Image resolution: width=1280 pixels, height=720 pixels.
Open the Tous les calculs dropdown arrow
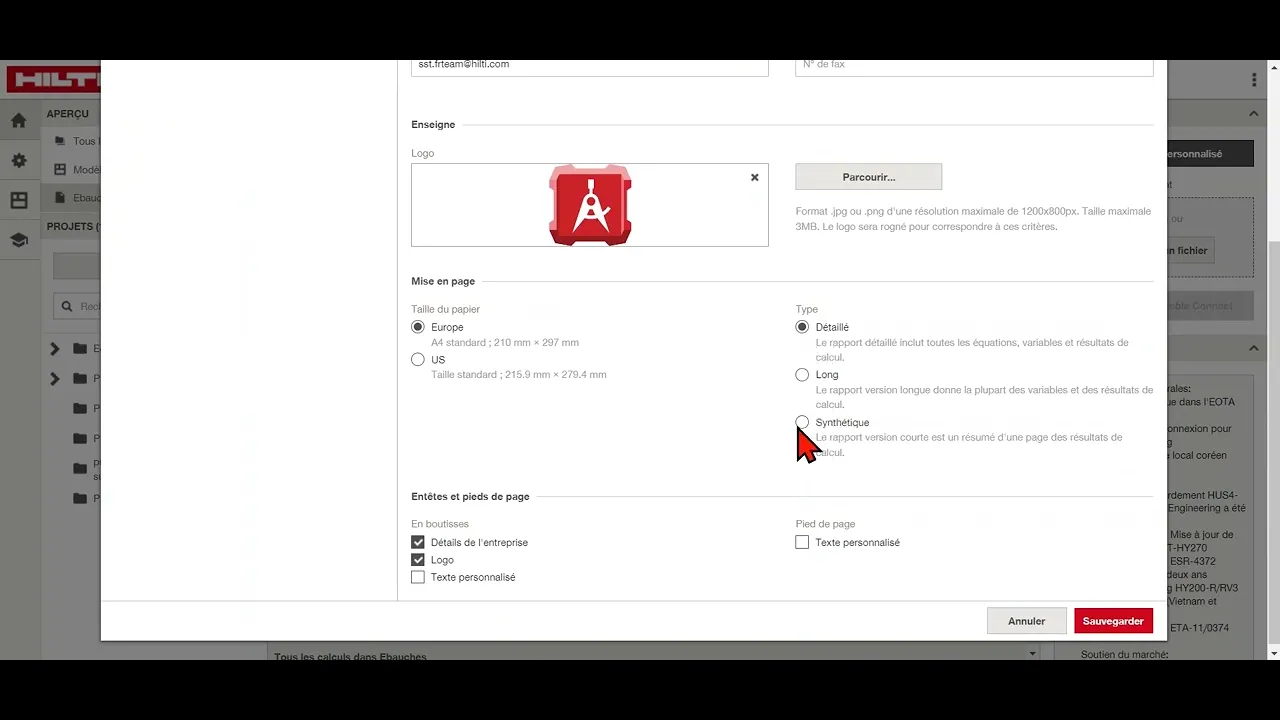click(x=1032, y=654)
